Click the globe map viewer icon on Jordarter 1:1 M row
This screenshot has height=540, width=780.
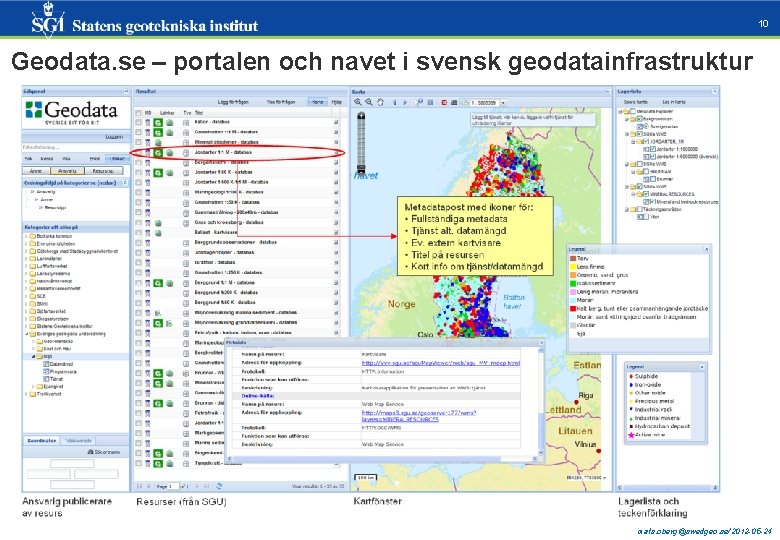tap(170, 153)
